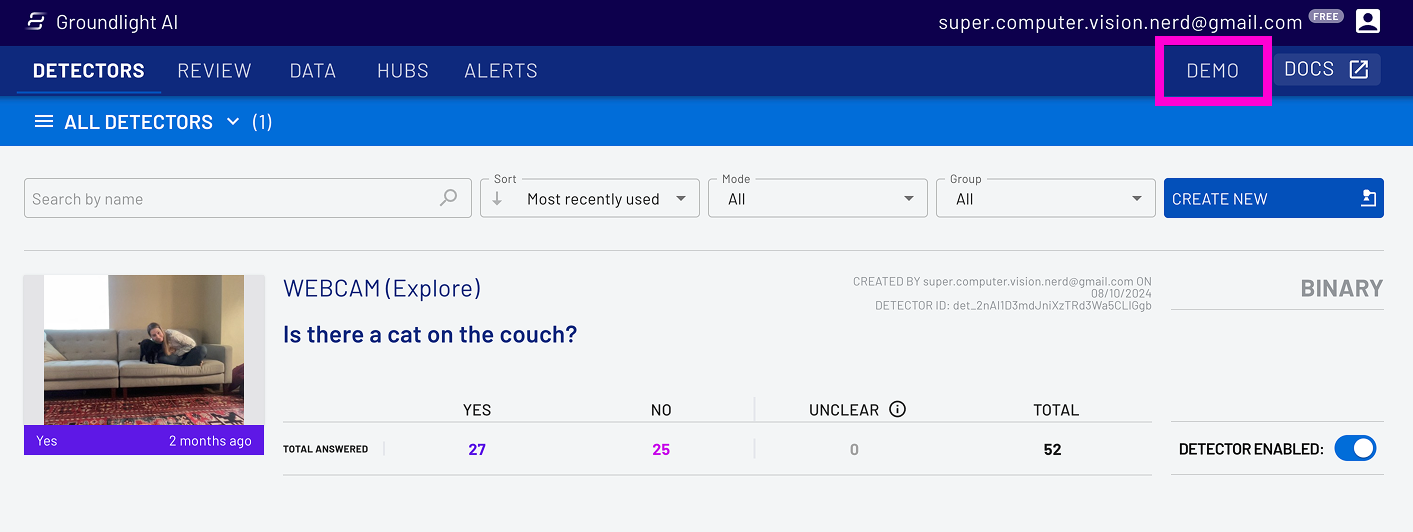The height and width of the screenshot is (532, 1413).
Task: Click the DEMO button
Action: tap(1213, 70)
